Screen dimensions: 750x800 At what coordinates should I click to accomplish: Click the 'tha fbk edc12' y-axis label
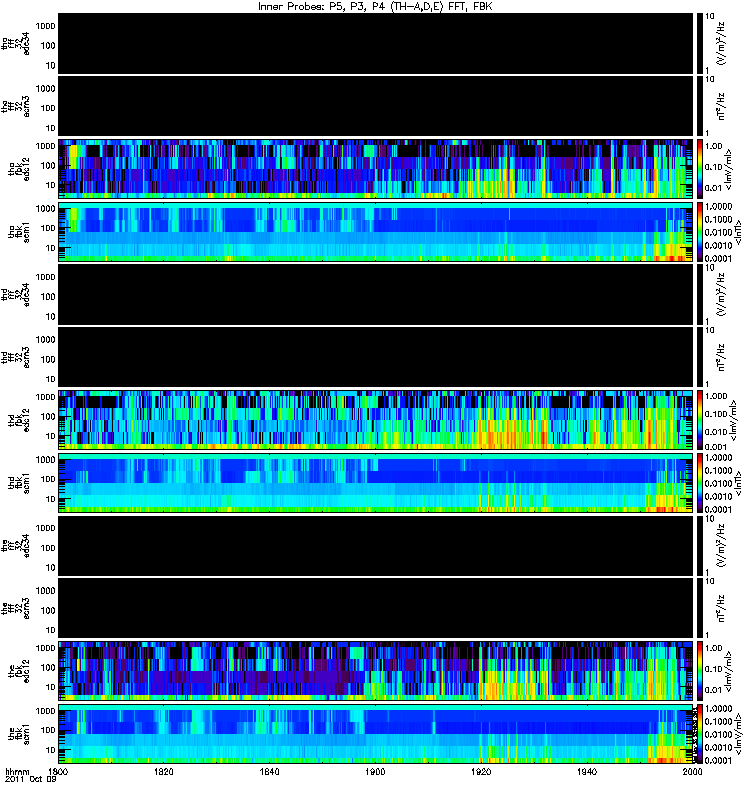19,169
